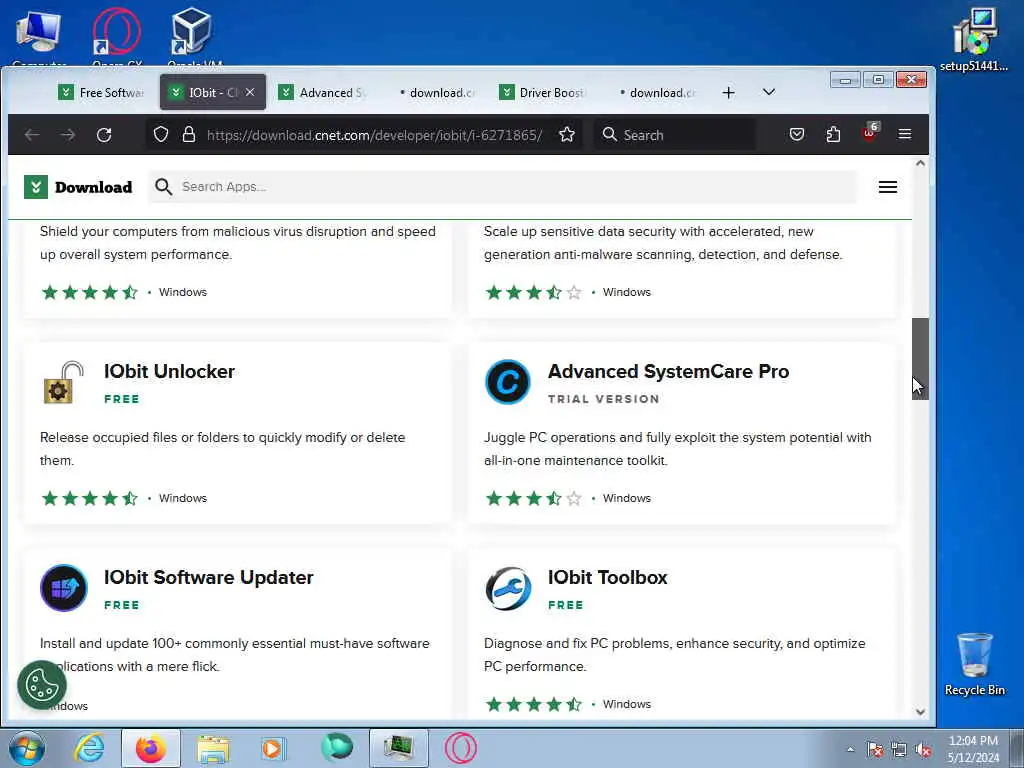Click the green sphere taskbar icon
Image resolution: width=1024 pixels, height=768 pixels.
pos(337,748)
